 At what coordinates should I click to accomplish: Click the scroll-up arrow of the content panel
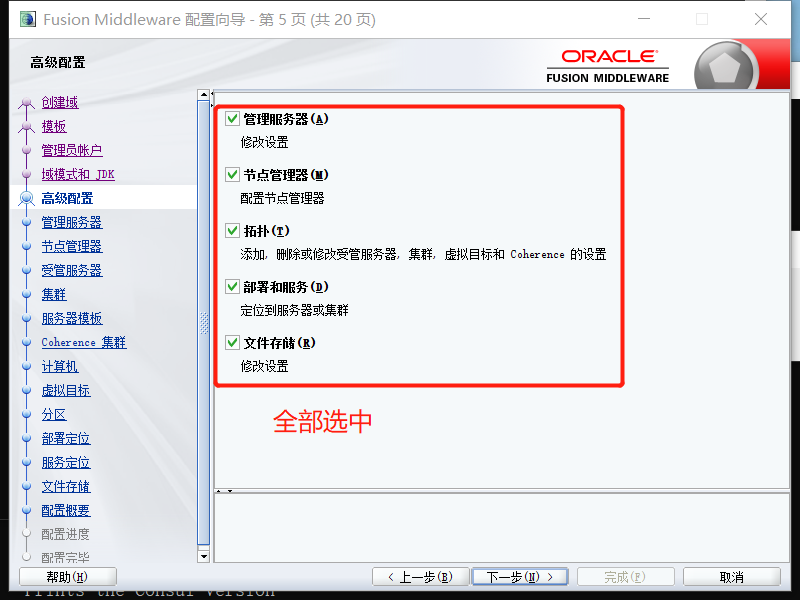click(205, 94)
